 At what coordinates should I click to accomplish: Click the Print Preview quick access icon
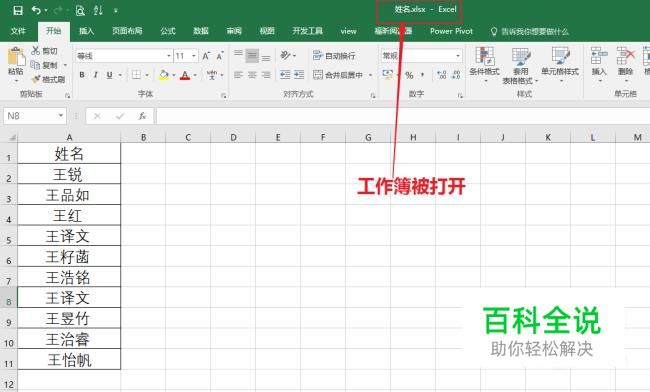80,10
